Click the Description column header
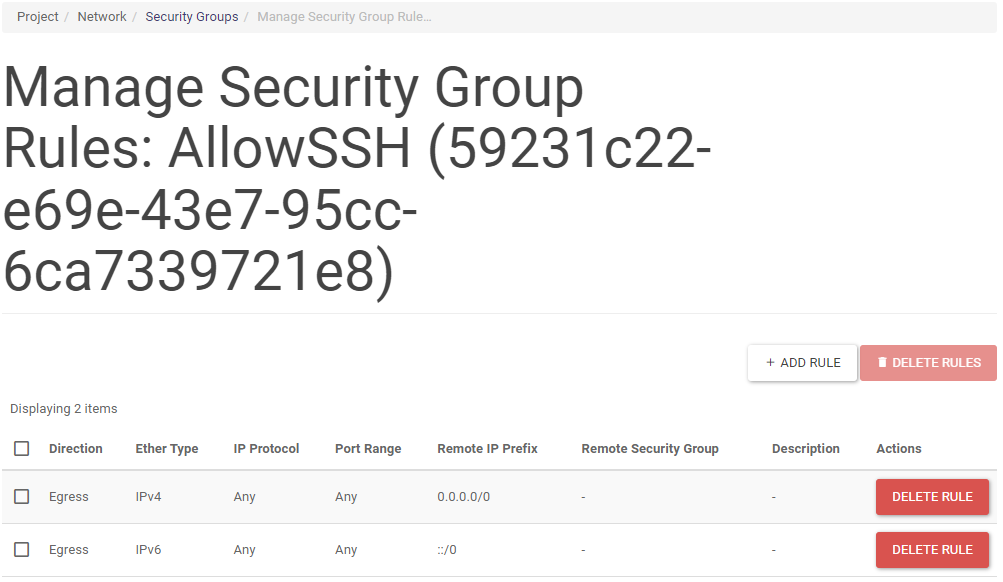 pos(806,449)
